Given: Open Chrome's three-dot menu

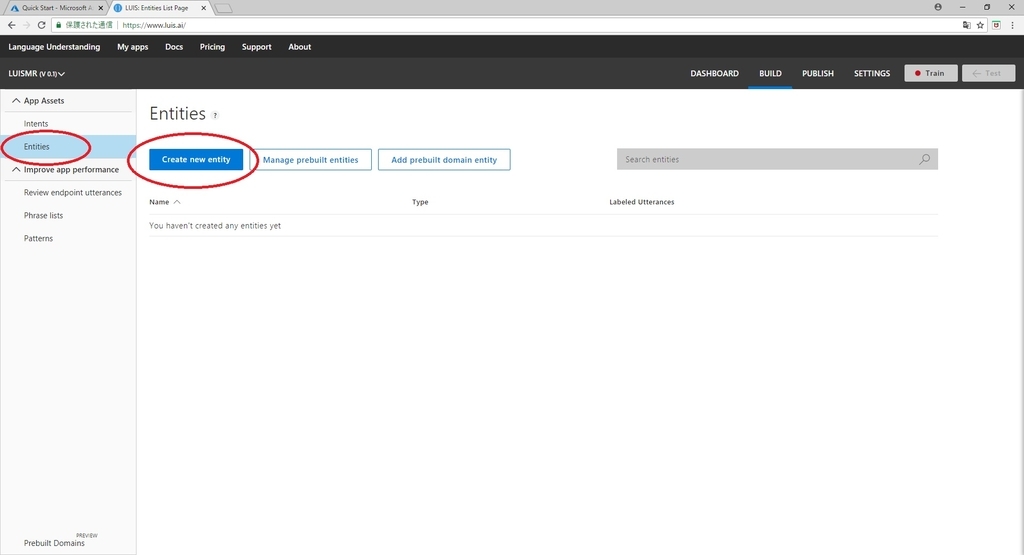Looking at the screenshot, I should click(x=1012, y=25).
